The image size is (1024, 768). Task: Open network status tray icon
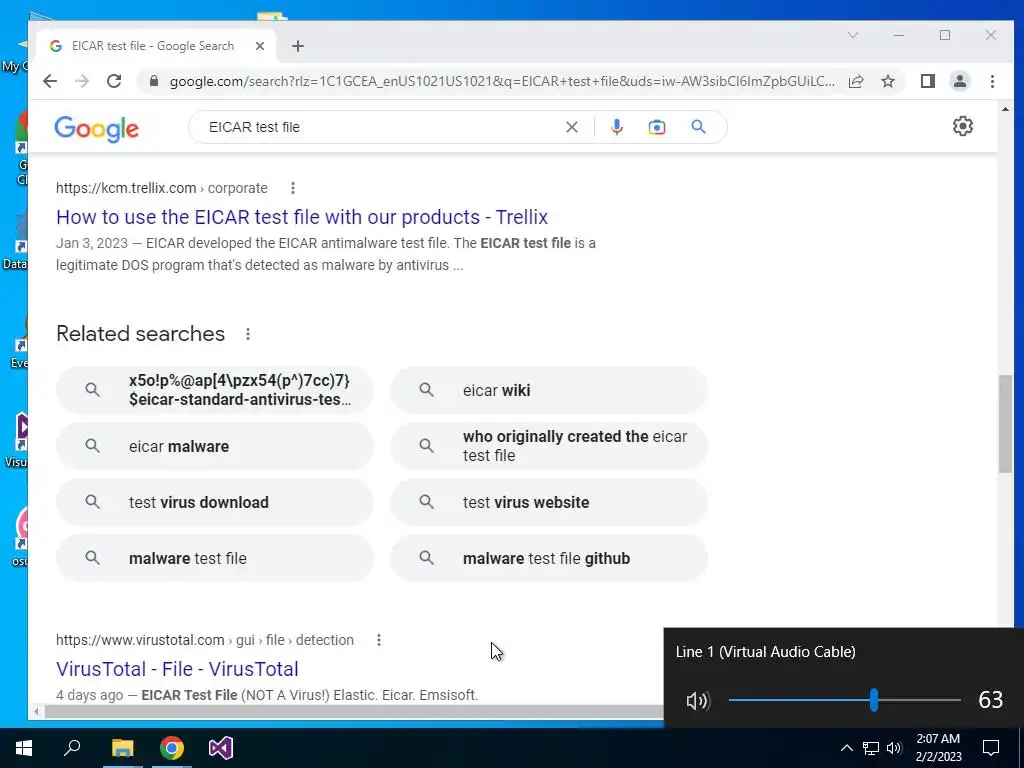(x=871, y=748)
